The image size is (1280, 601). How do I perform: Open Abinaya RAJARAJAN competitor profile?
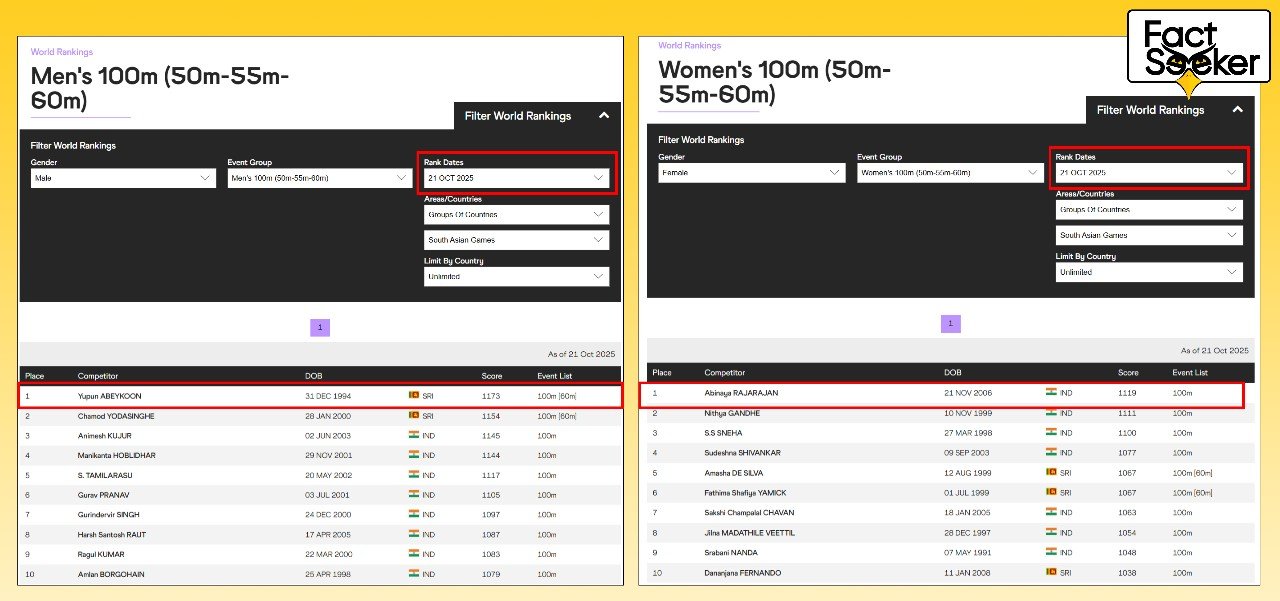[x=741, y=393]
